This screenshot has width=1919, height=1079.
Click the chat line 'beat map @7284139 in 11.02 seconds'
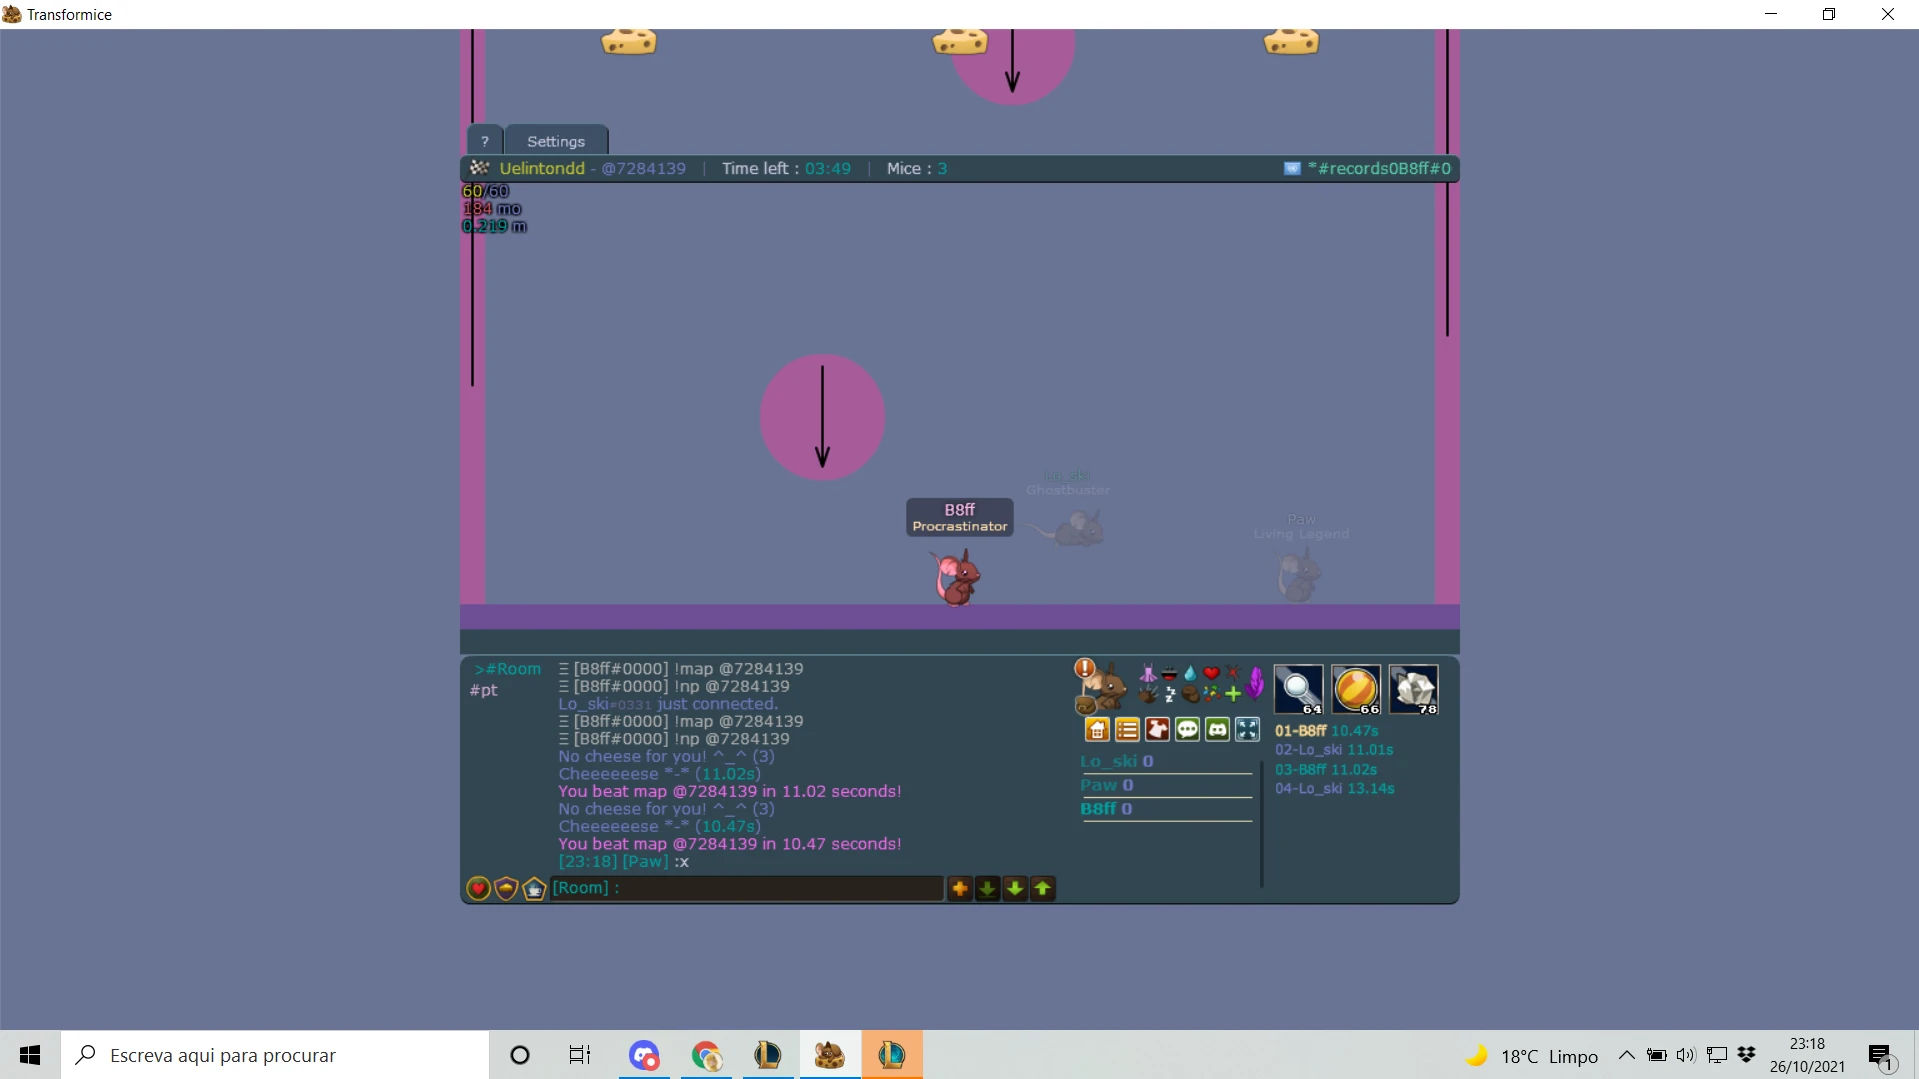point(730,791)
